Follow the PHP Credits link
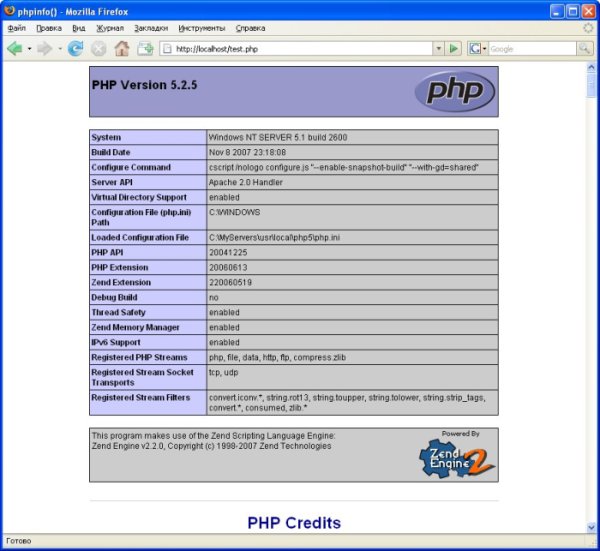600x551 pixels. coord(294,523)
